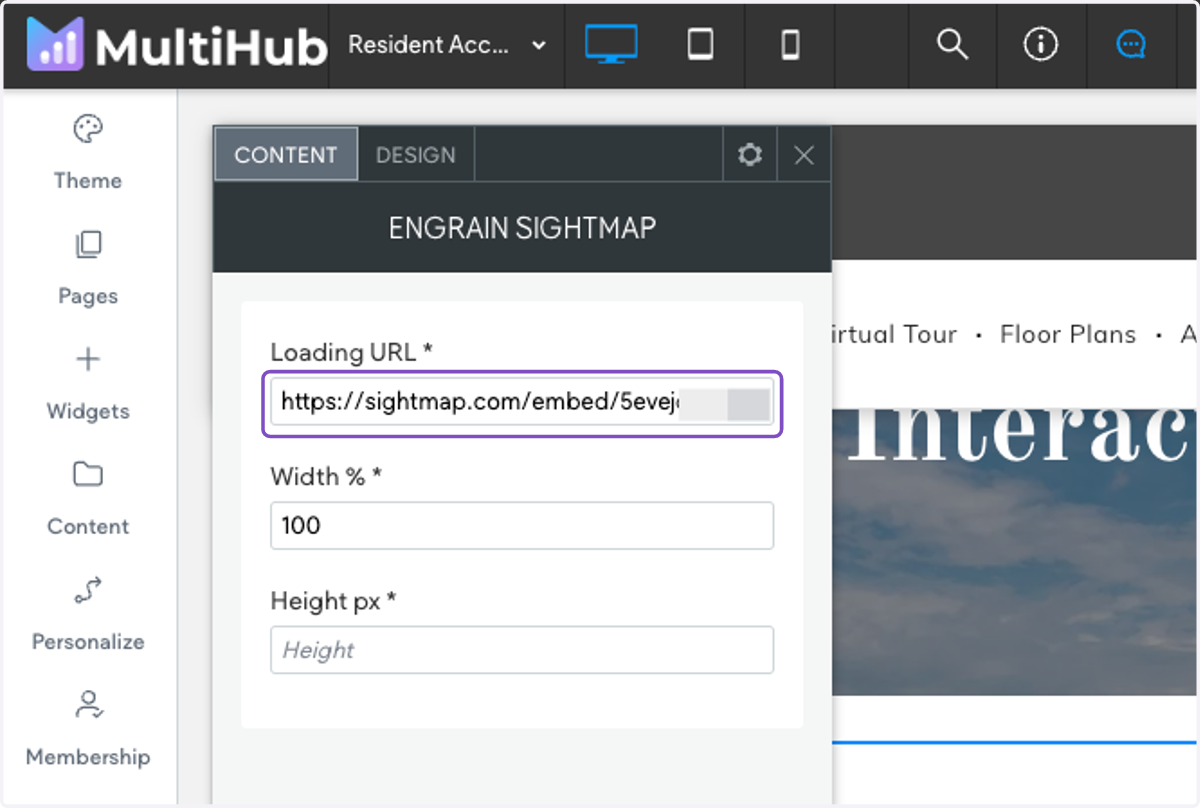Switch to tablet preview mode

coord(700,45)
